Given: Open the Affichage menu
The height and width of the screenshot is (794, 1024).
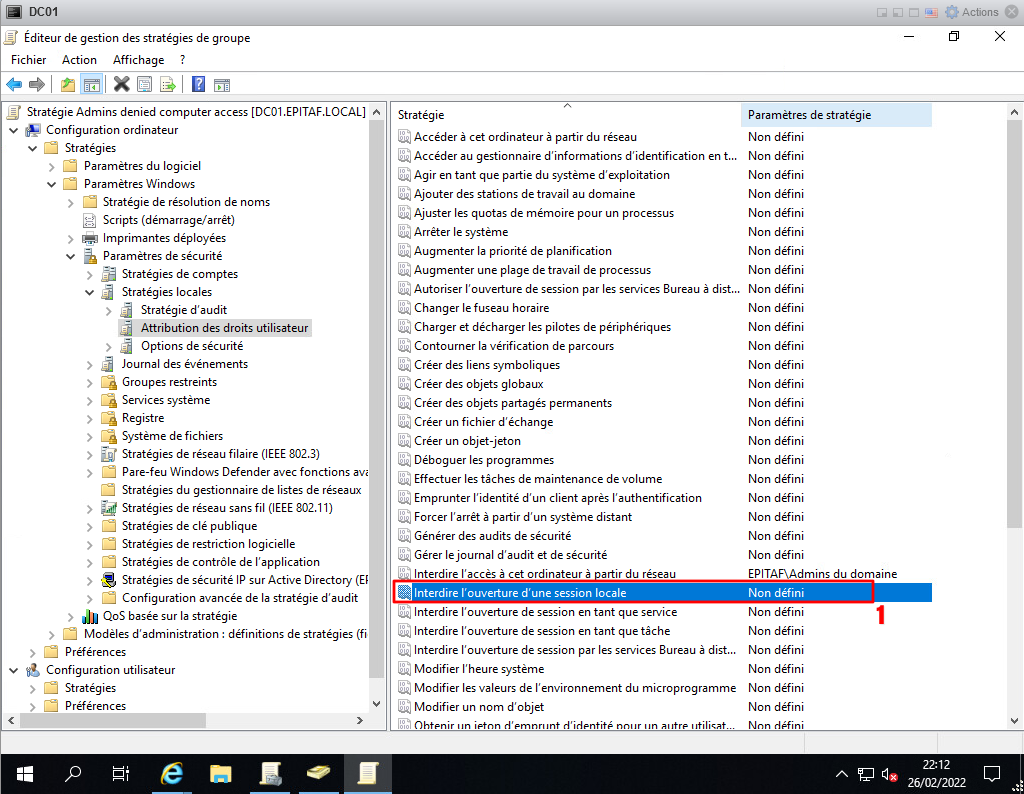Looking at the screenshot, I should click(x=138, y=60).
